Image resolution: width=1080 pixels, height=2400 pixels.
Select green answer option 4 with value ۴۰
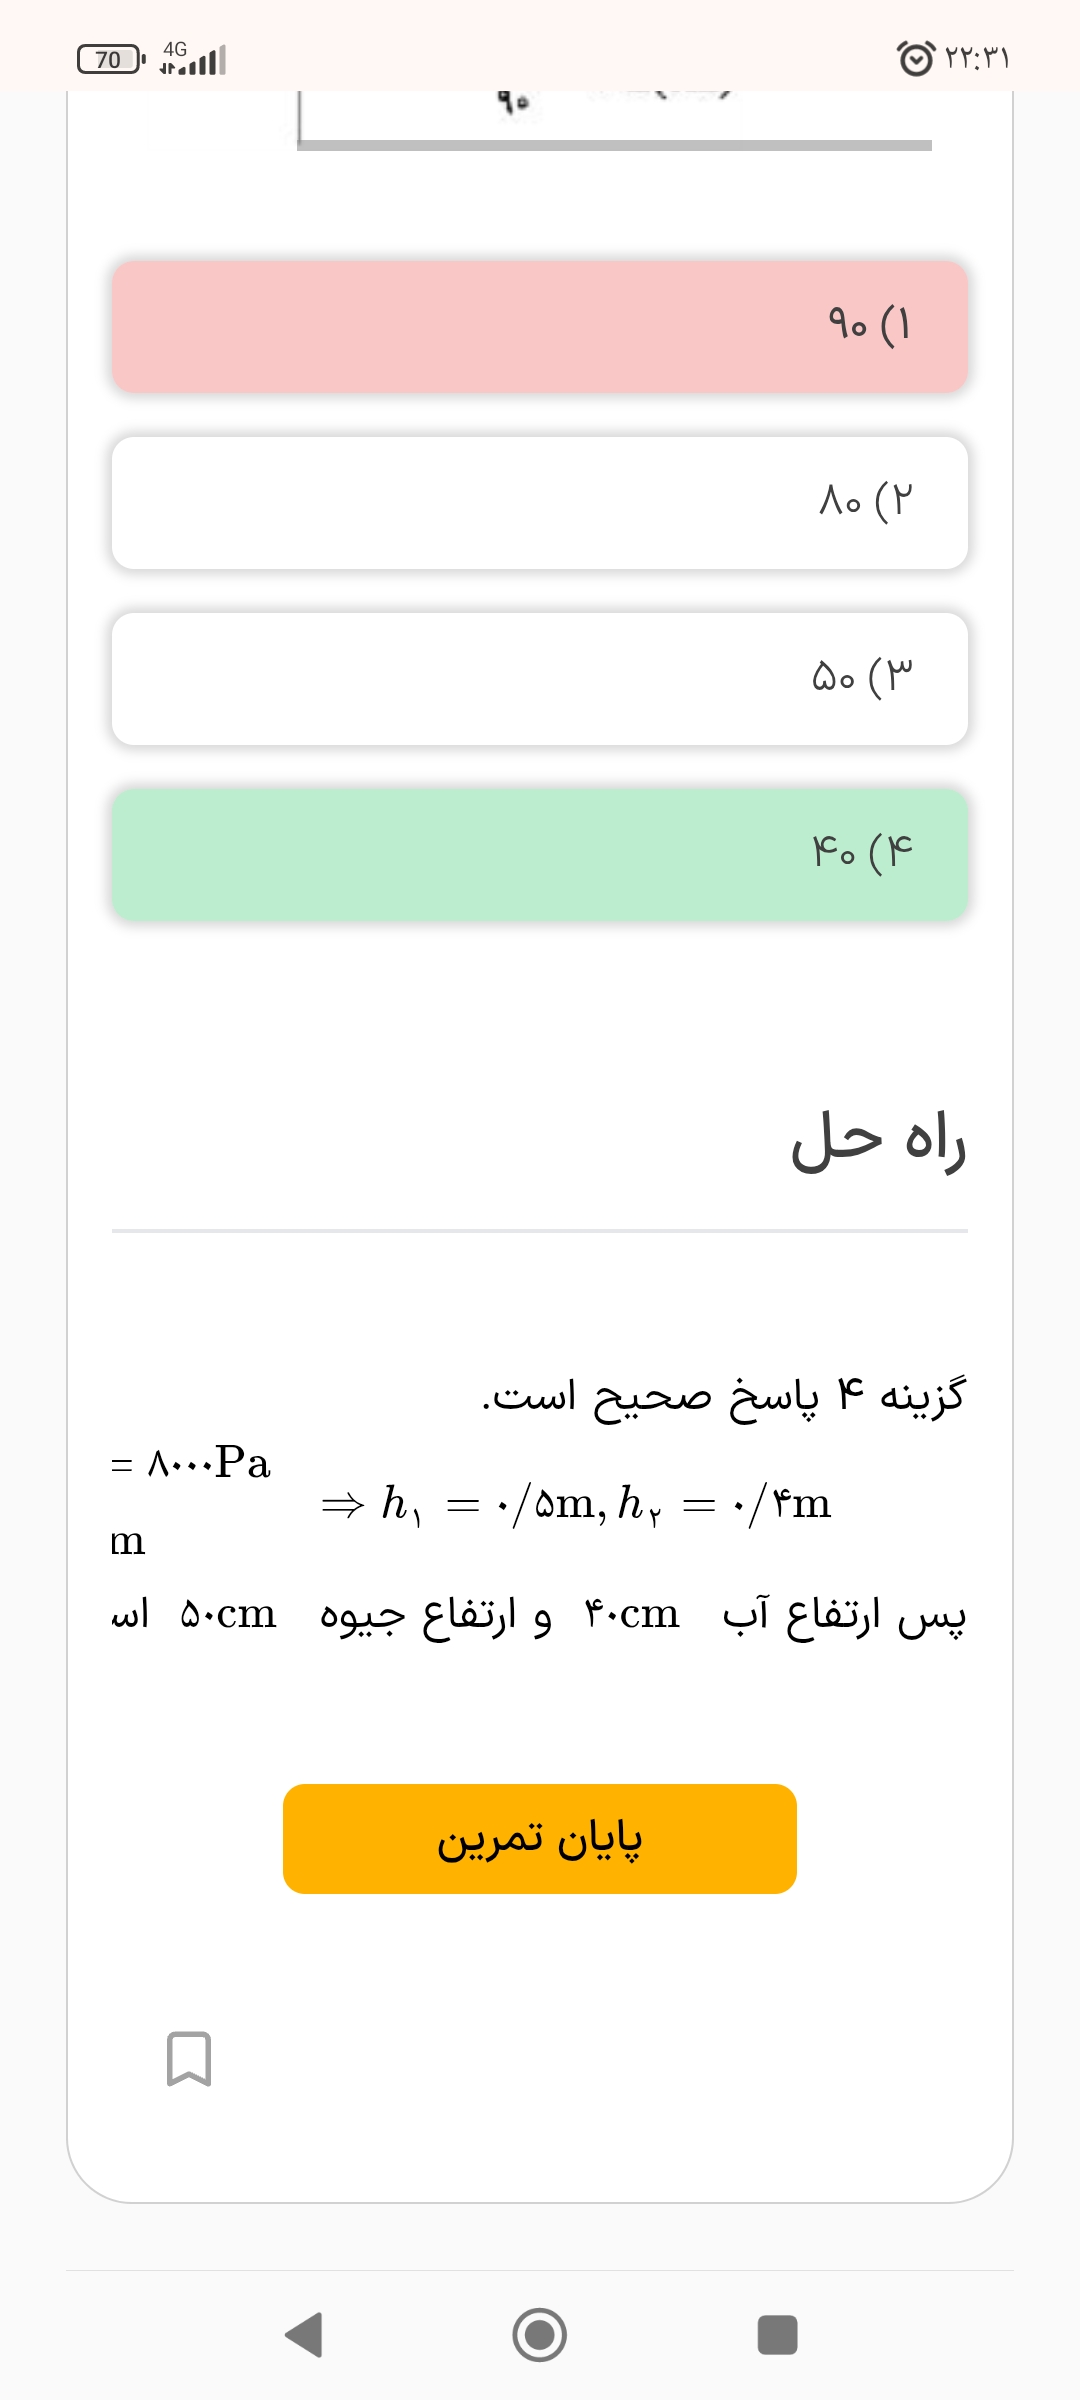[540, 854]
